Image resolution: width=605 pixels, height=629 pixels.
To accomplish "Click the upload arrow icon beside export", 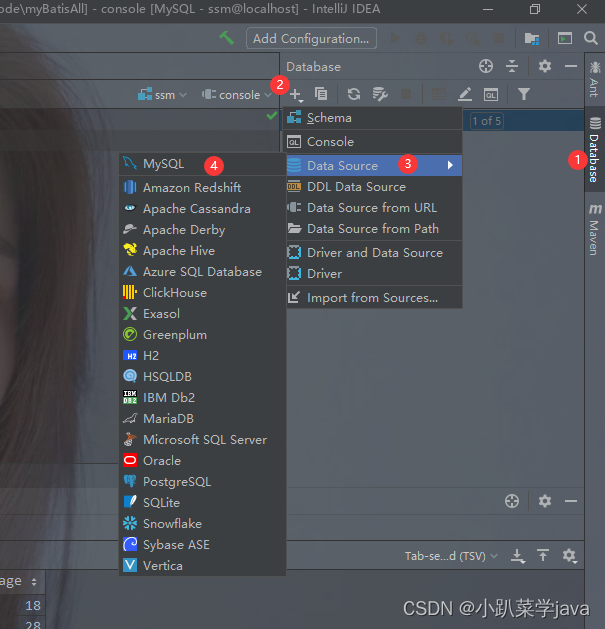I will coord(543,556).
